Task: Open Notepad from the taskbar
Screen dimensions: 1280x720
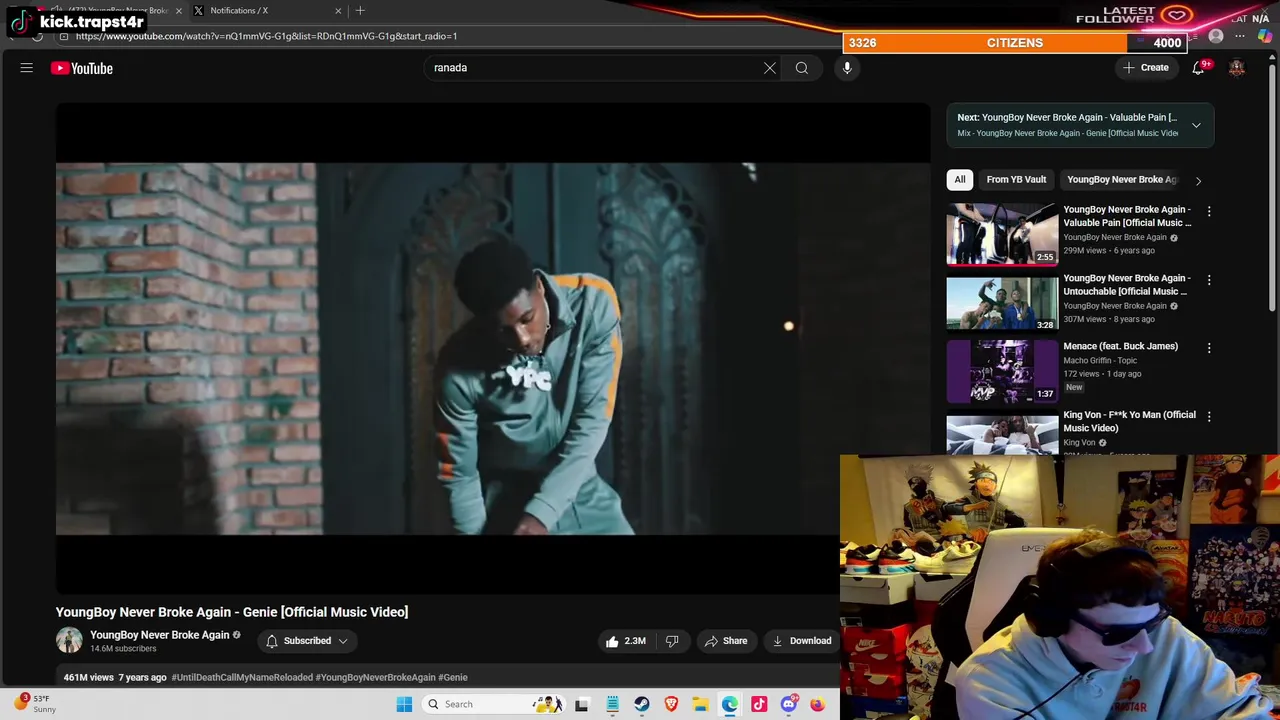Action: [612, 704]
